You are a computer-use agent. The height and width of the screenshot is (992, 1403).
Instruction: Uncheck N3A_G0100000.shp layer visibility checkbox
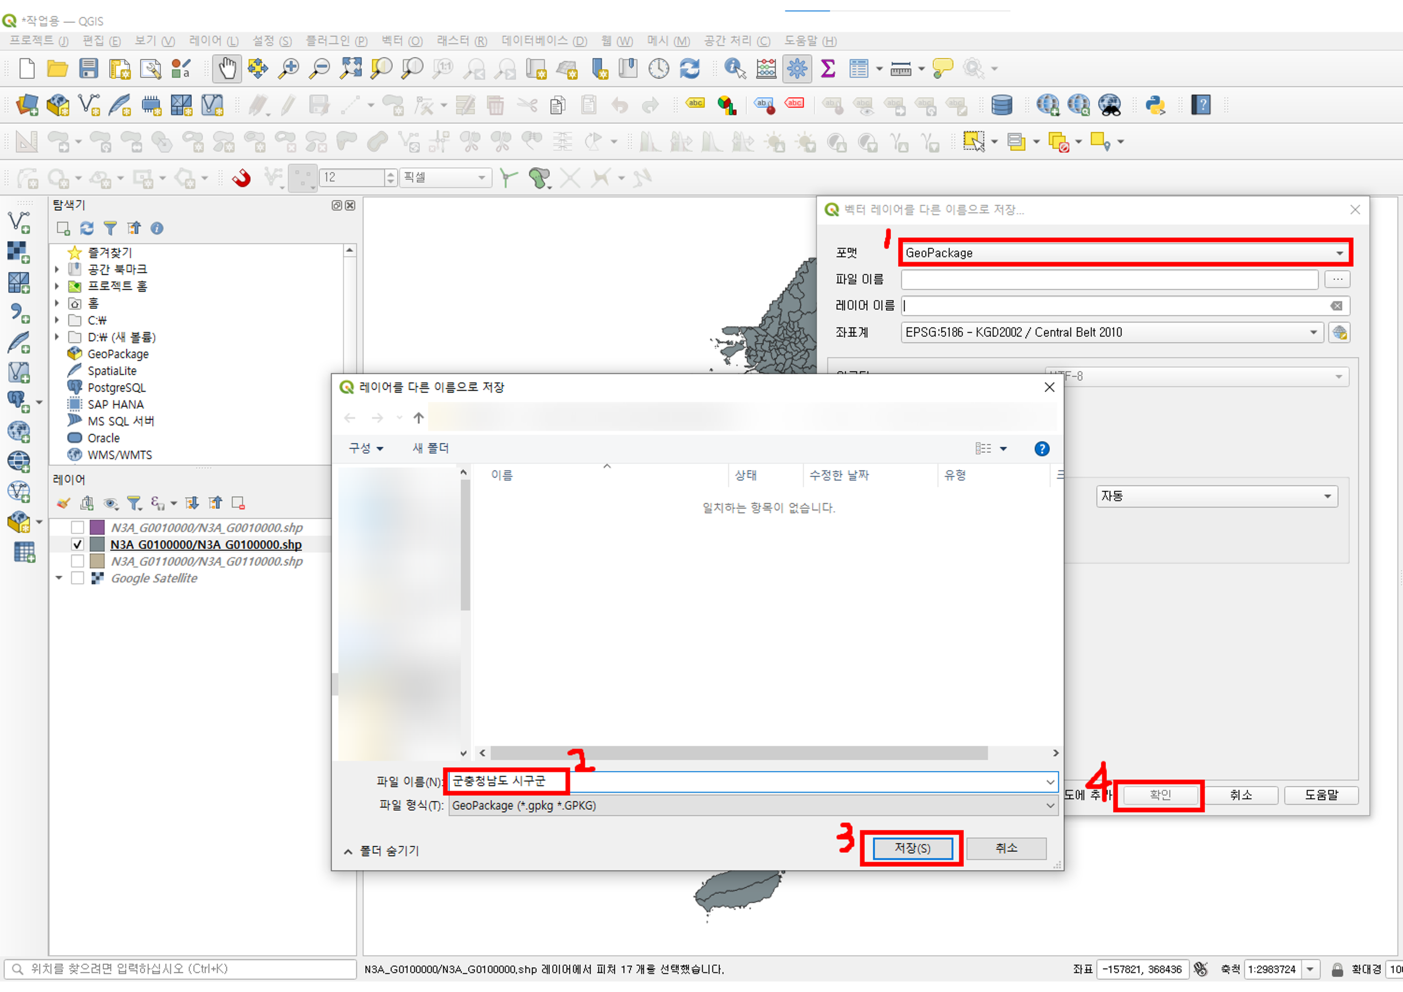coord(77,545)
